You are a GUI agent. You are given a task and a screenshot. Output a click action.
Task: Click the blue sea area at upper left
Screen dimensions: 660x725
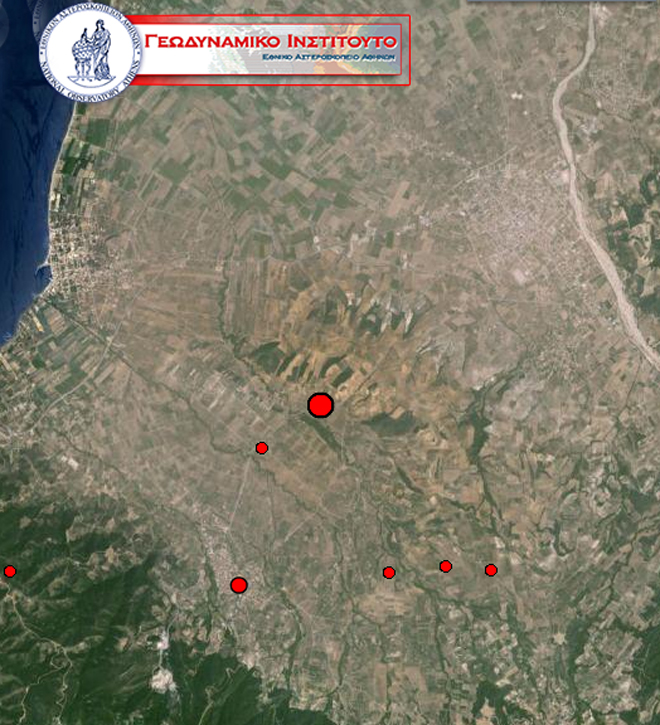[20, 150]
